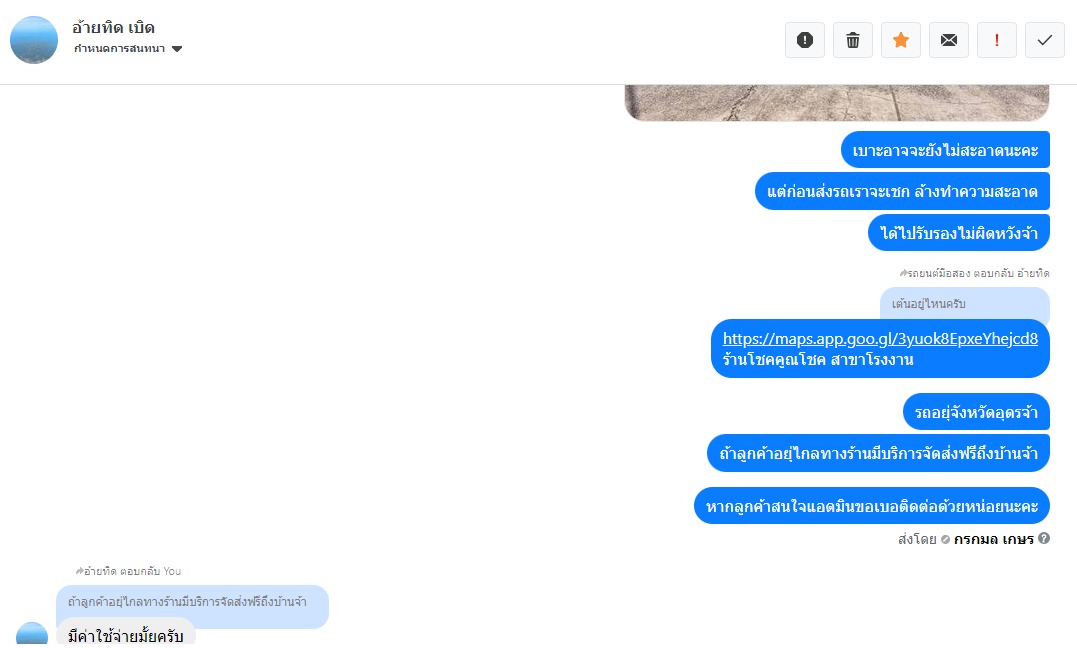Toggle the orange star follow-up icon

901,40
